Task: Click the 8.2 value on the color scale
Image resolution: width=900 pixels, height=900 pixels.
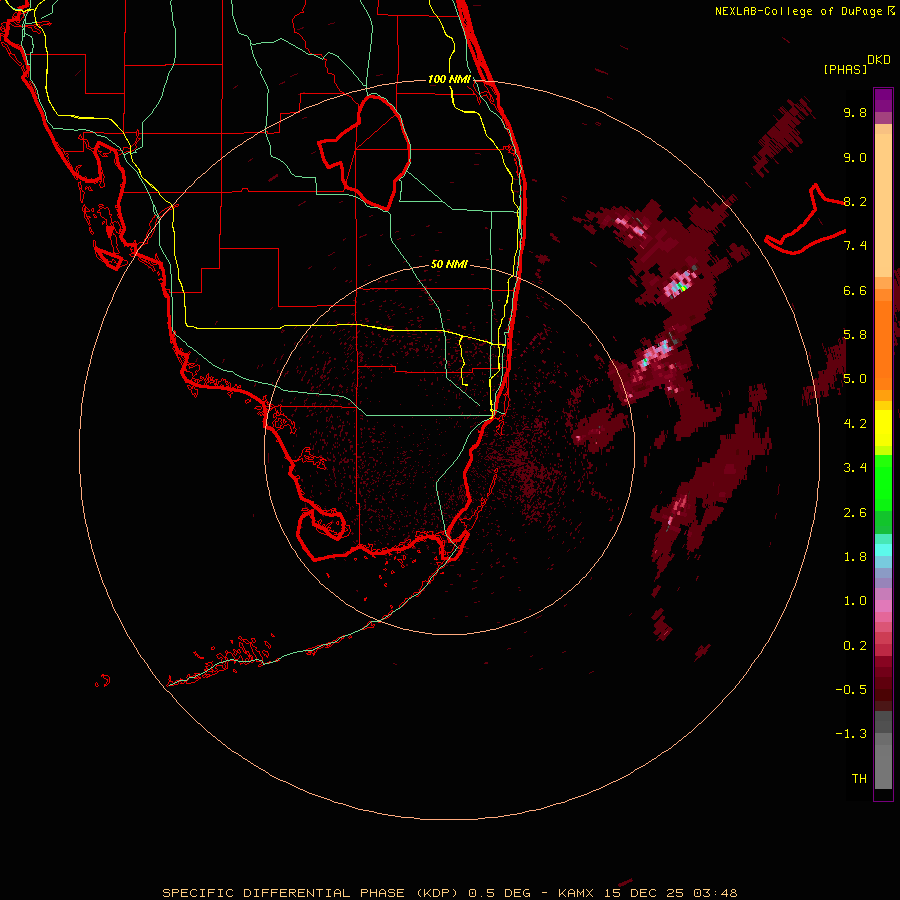Action: coord(855,201)
